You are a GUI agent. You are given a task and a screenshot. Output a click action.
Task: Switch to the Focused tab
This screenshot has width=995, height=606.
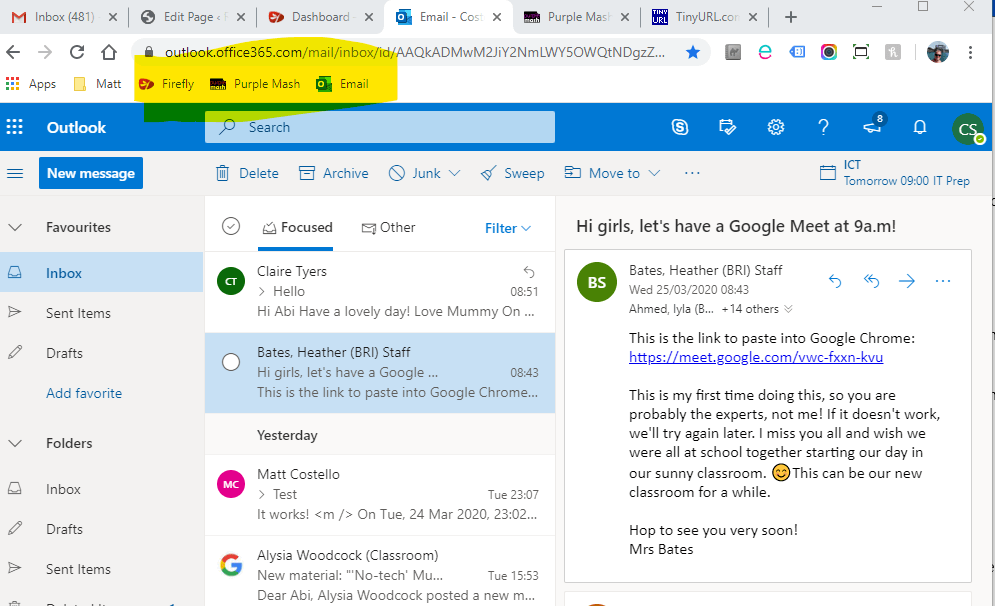coord(297,227)
